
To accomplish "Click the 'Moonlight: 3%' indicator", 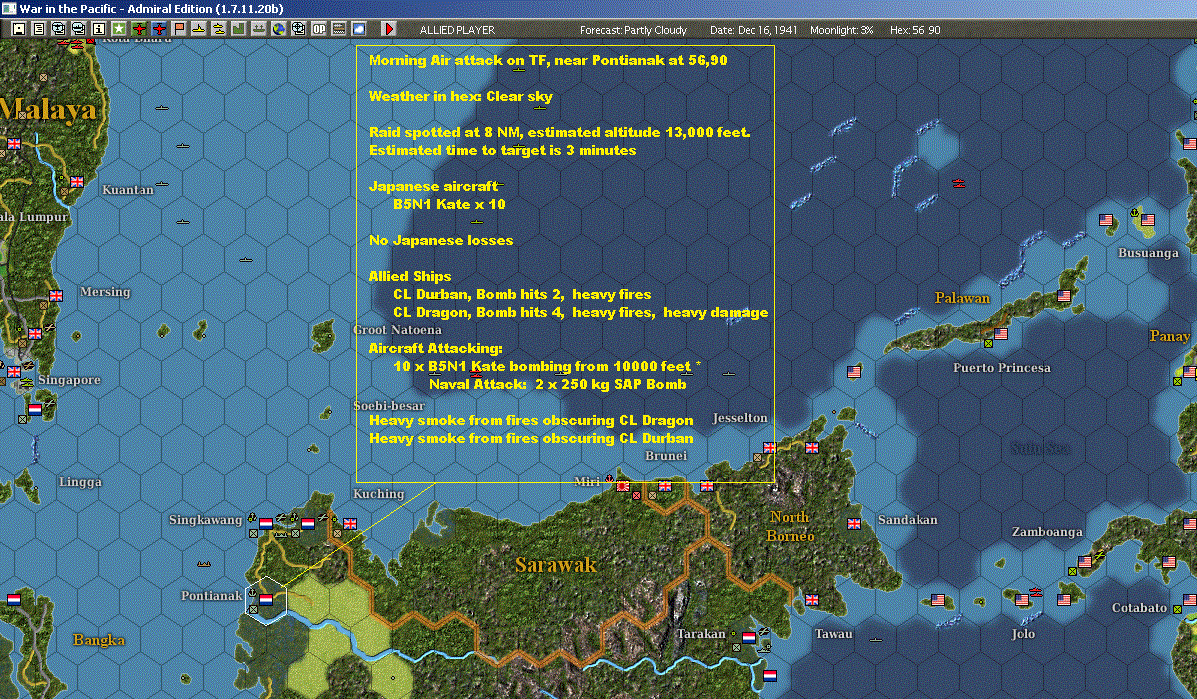I will click(x=841, y=30).
